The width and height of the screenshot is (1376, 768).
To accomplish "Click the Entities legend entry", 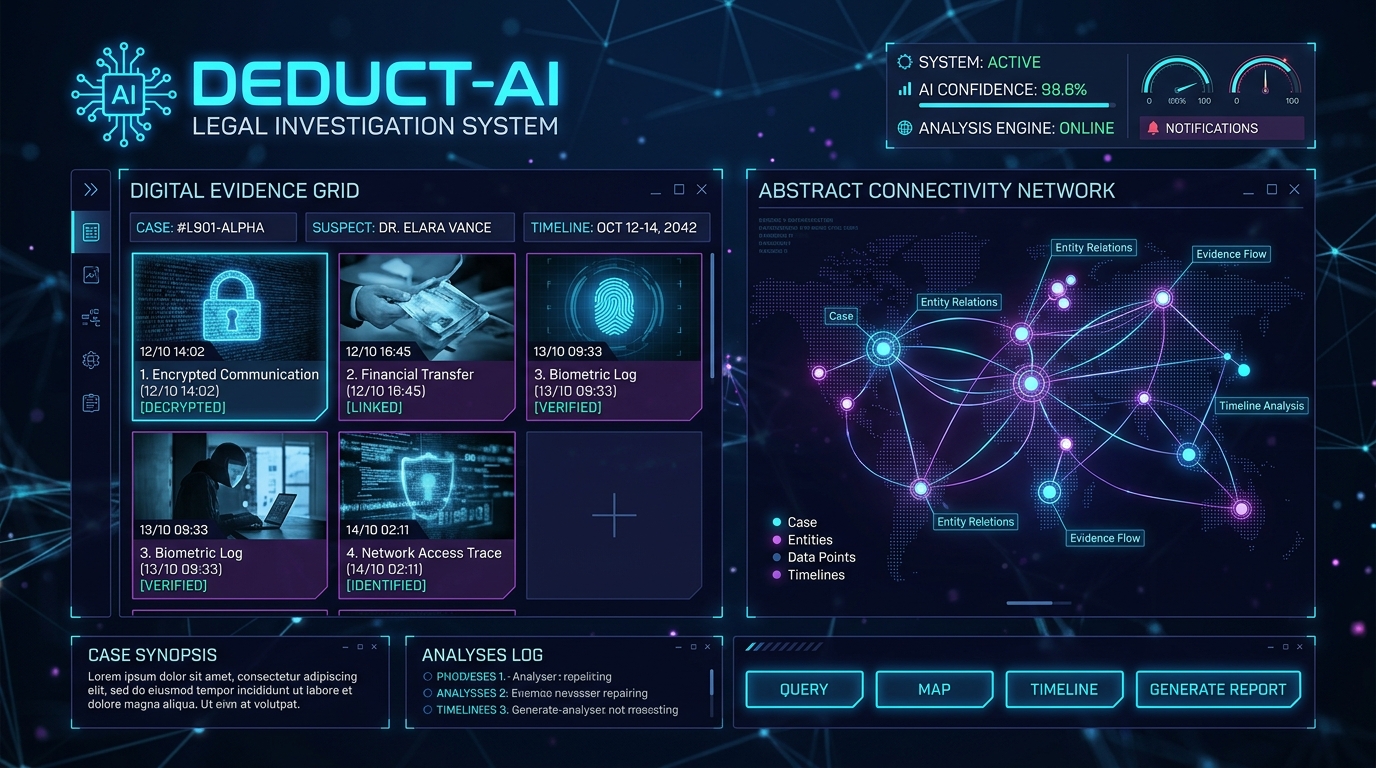I will point(802,540).
